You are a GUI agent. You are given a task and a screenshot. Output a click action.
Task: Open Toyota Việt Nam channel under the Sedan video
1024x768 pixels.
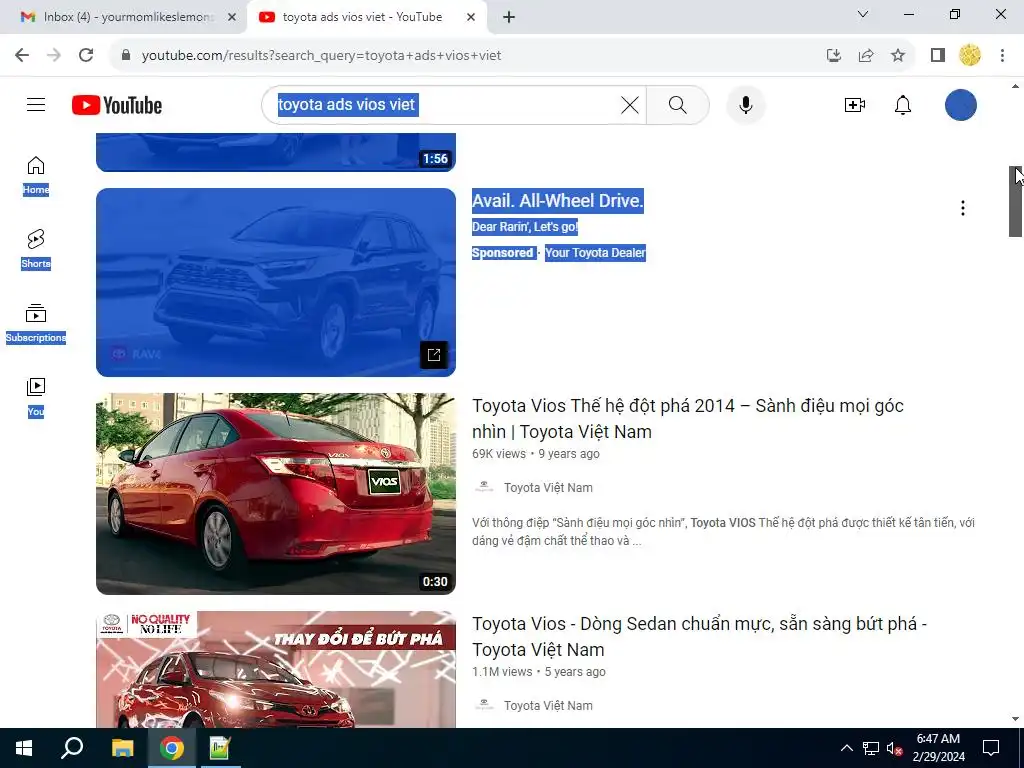[x=548, y=706]
